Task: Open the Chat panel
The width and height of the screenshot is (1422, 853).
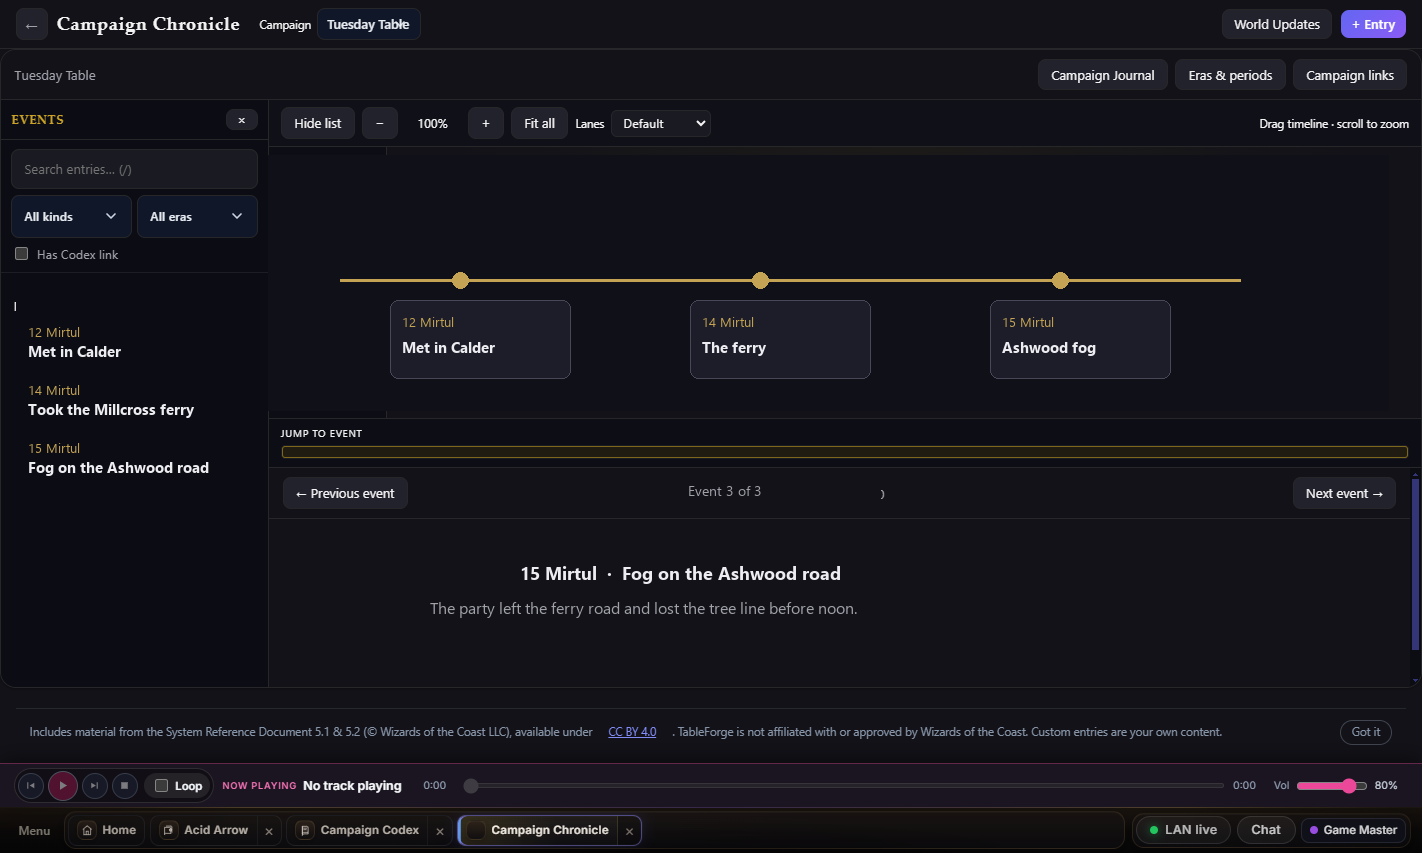Action: pyautogui.click(x=1266, y=830)
